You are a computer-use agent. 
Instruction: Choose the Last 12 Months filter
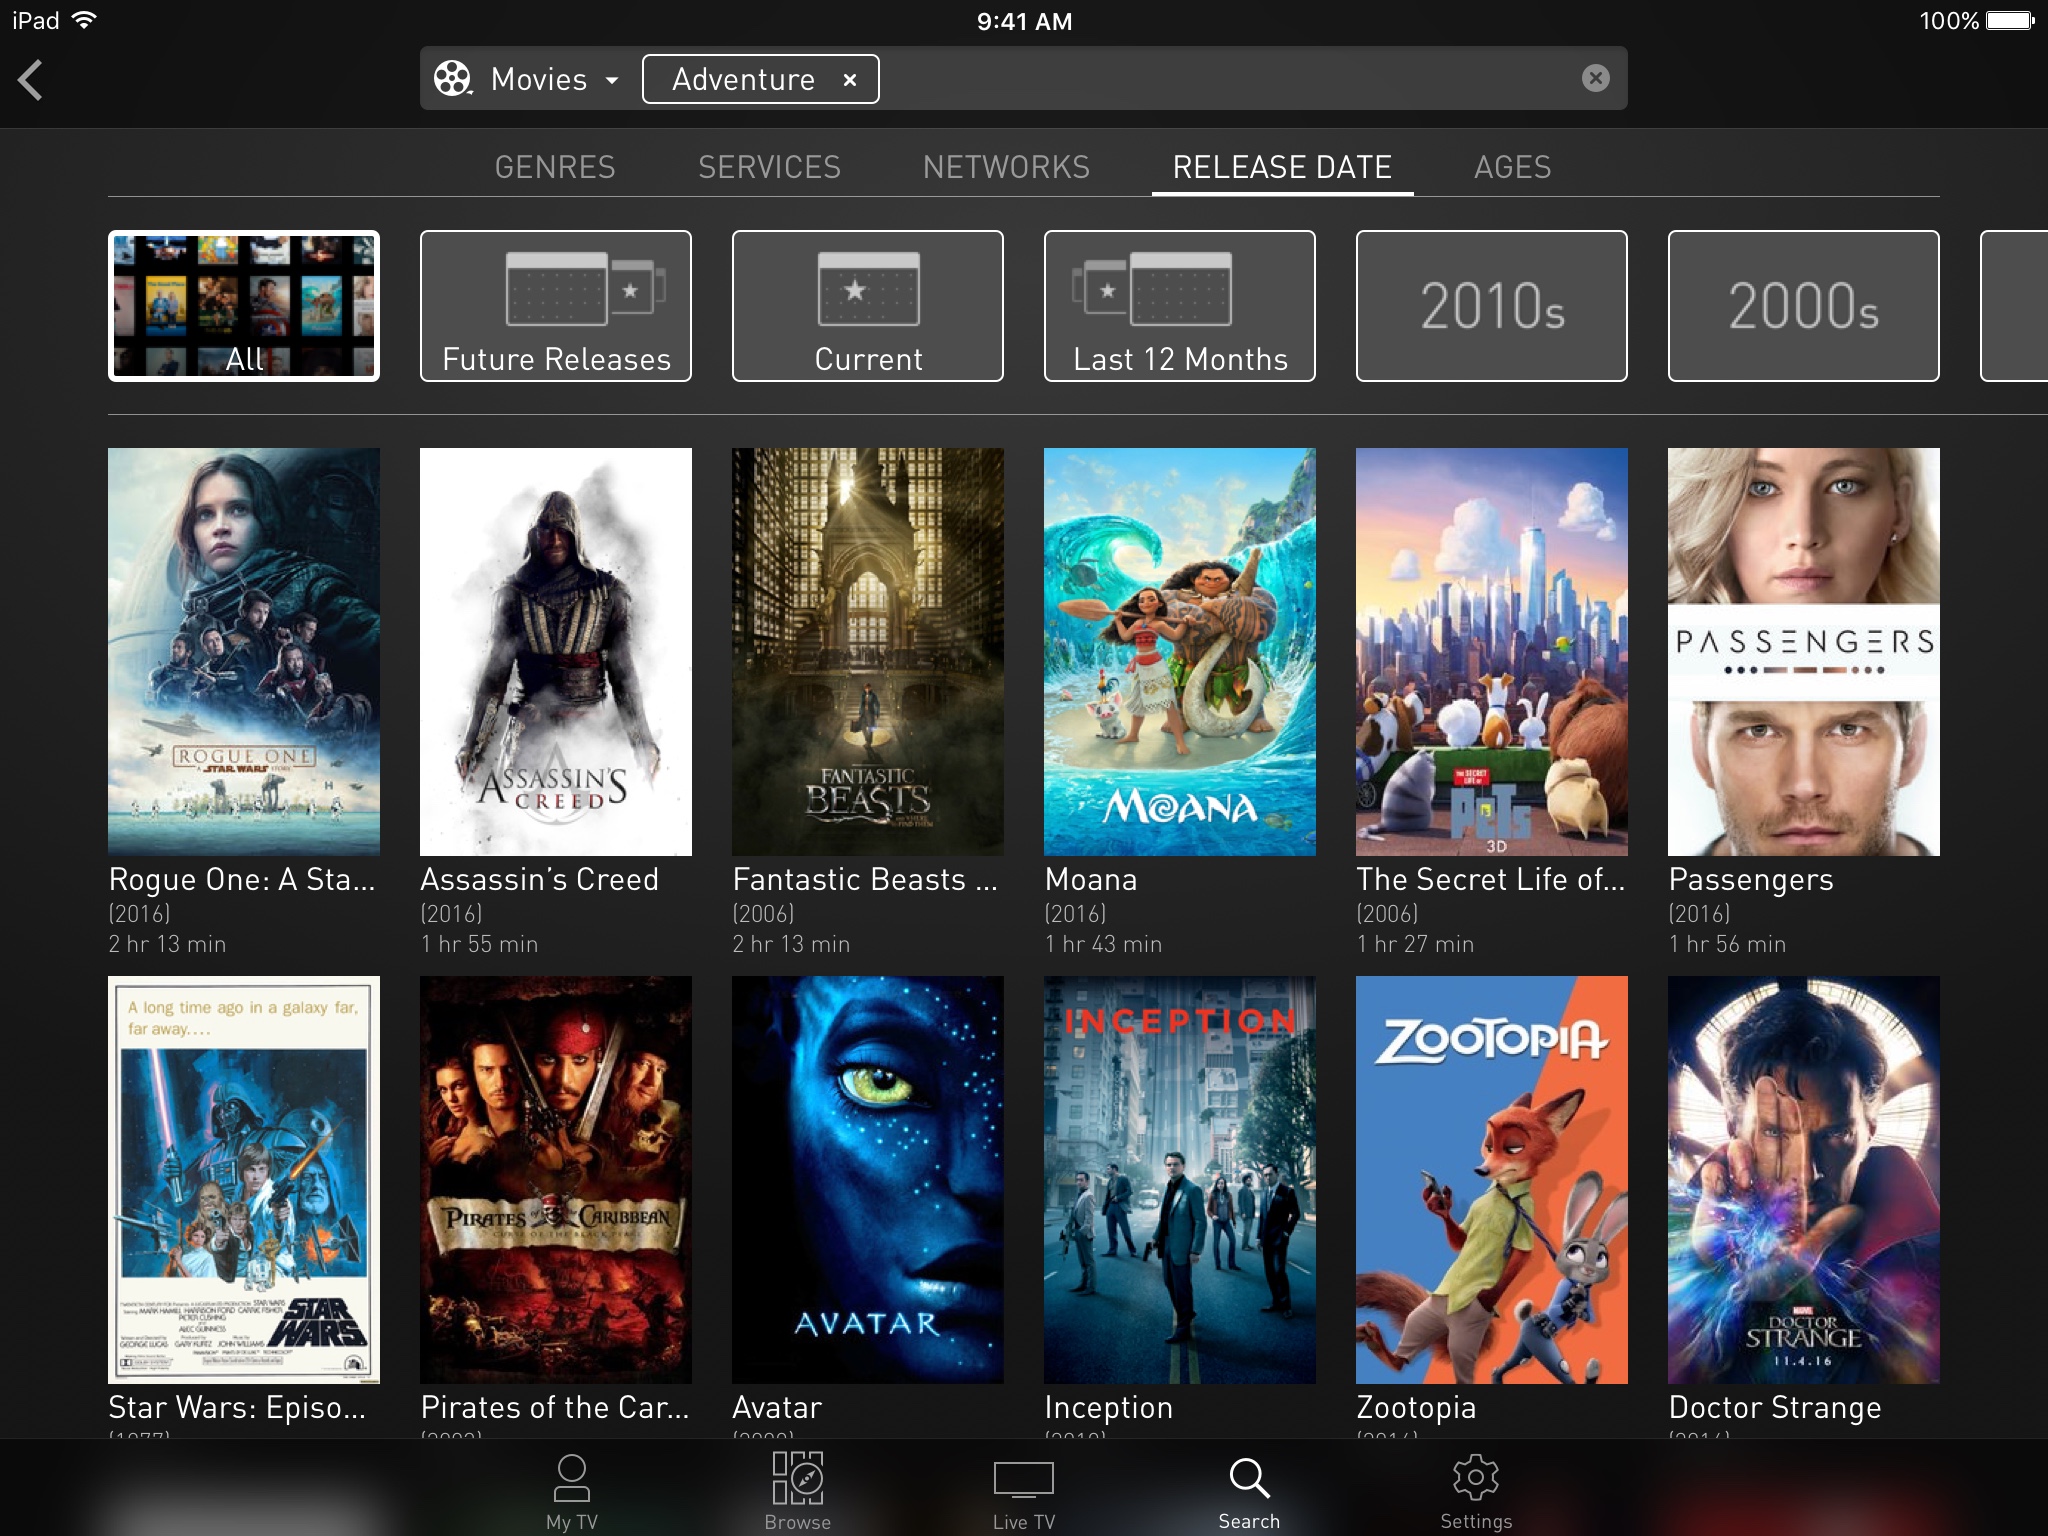(1180, 306)
